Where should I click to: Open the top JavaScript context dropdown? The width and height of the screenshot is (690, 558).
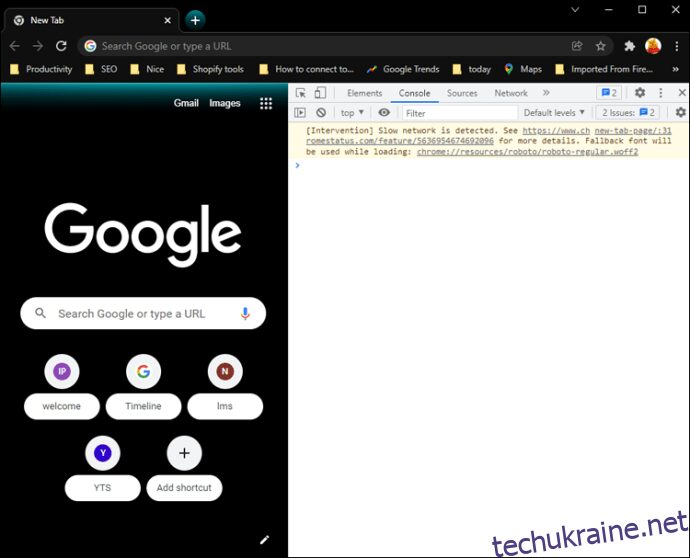[x=352, y=113]
